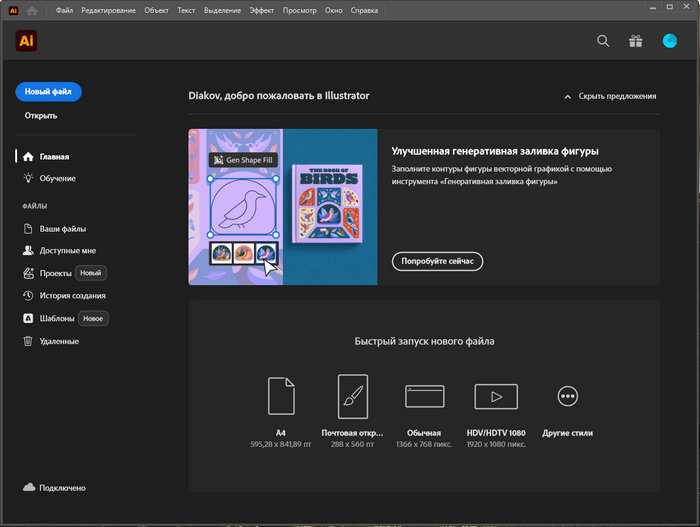Click the cloud Connected status icon

29,488
